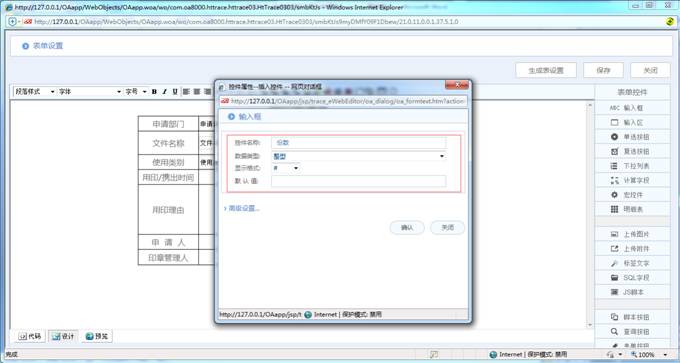Image resolution: width=680 pixels, height=363 pixels.
Task: Switch to the 代码 code tab
Action: pyautogui.click(x=30, y=336)
